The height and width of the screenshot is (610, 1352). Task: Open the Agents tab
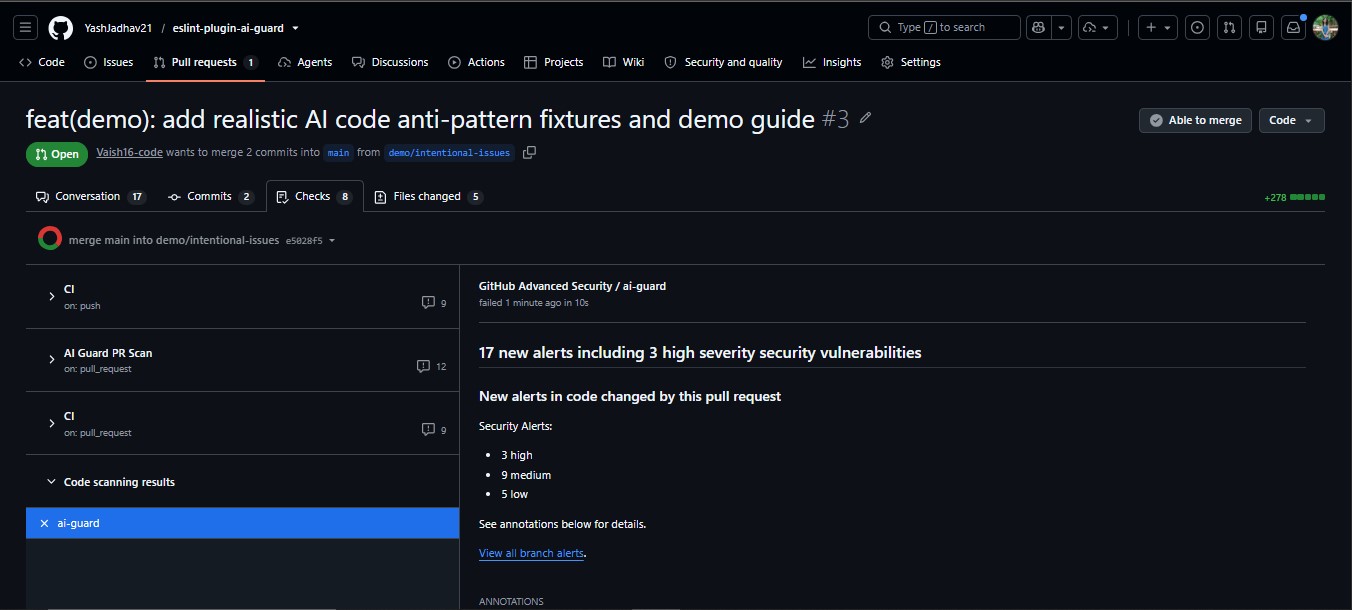(x=305, y=62)
